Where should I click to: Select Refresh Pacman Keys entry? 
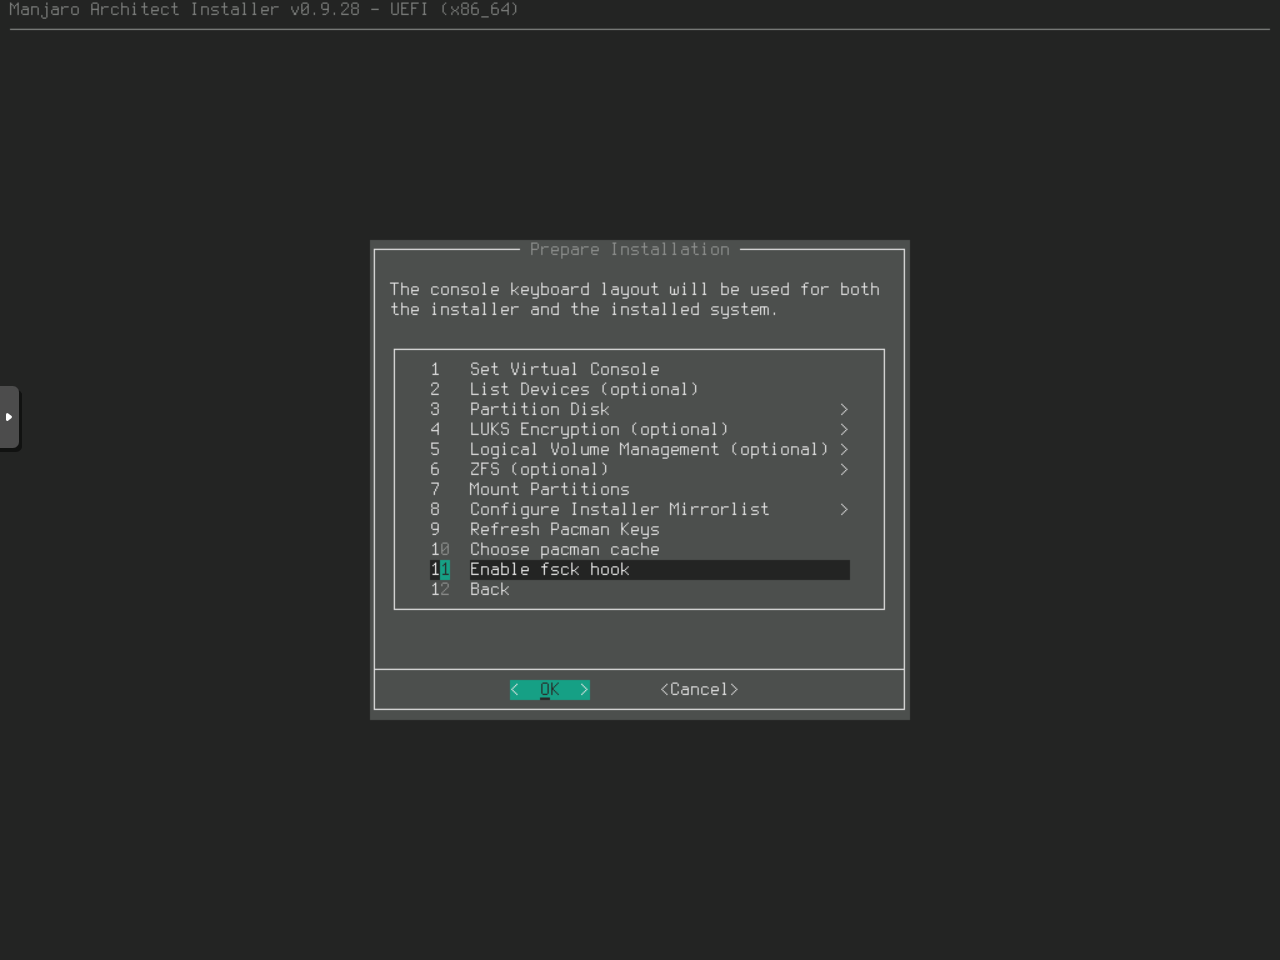tap(564, 529)
